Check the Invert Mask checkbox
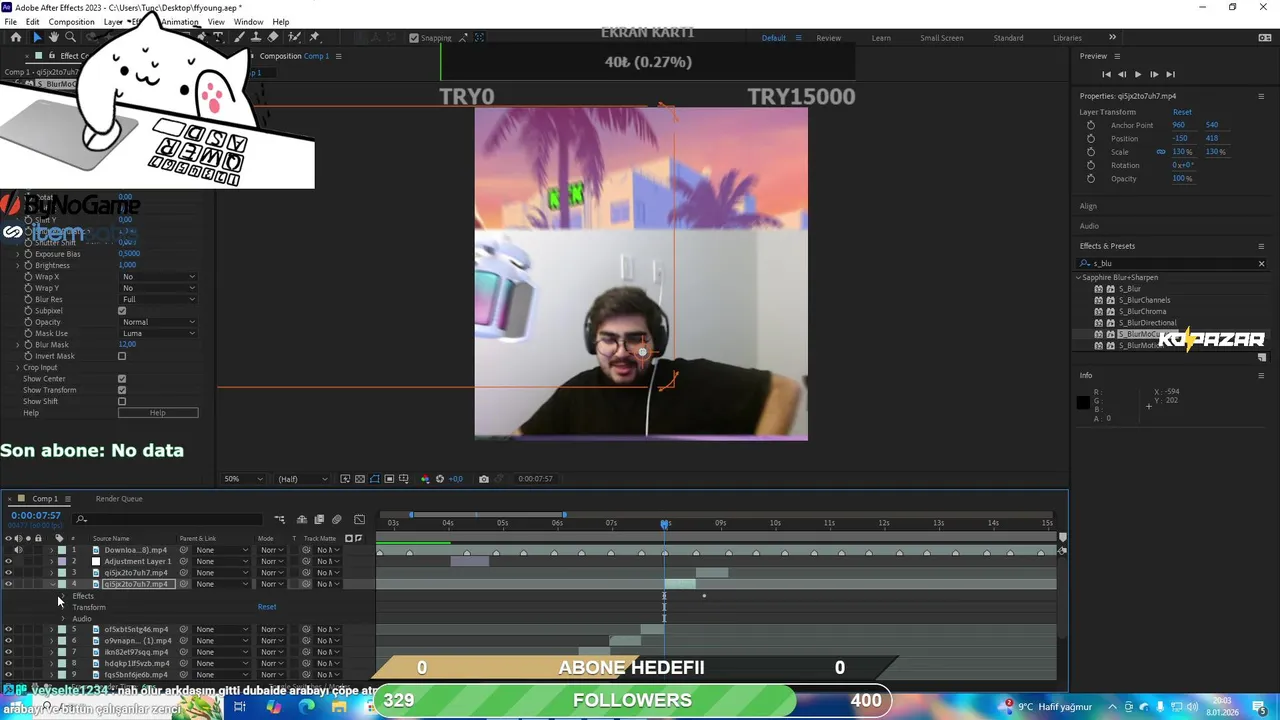This screenshot has height=720, width=1280. pyautogui.click(x=122, y=356)
